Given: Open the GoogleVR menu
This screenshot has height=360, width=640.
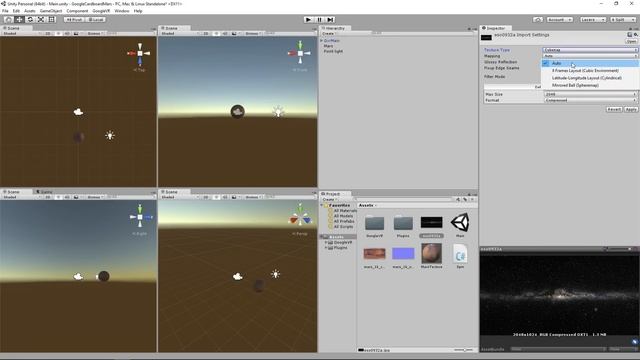Looking at the screenshot, I should pos(101,11).
